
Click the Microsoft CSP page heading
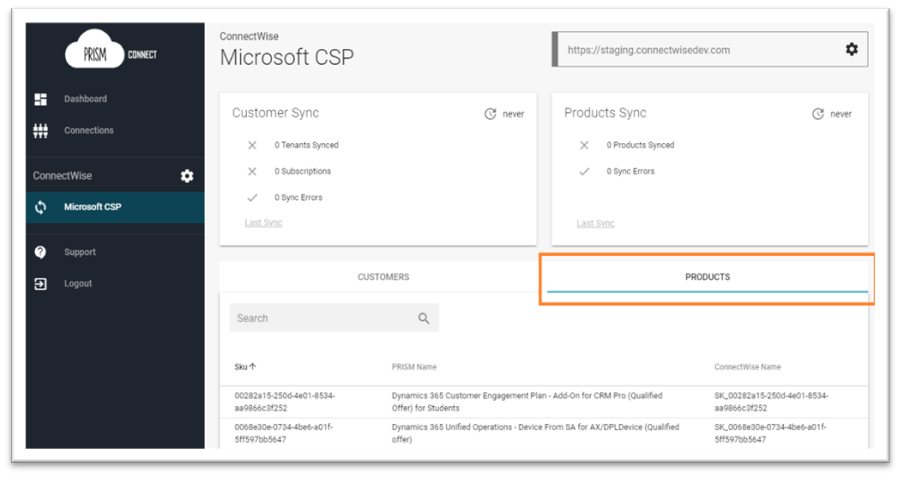point(287,57)
